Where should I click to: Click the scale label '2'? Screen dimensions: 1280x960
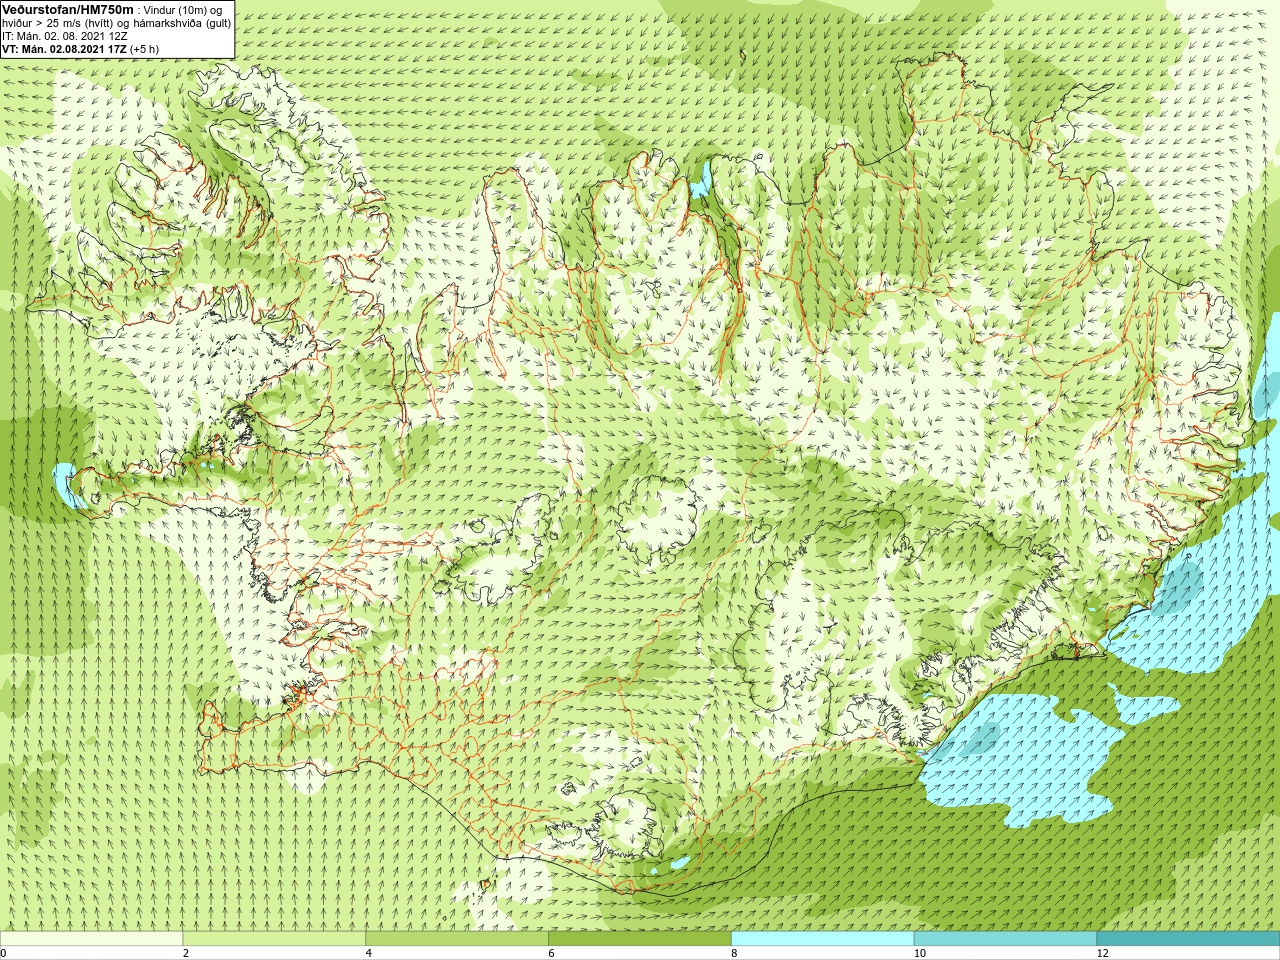click(186, 953)
